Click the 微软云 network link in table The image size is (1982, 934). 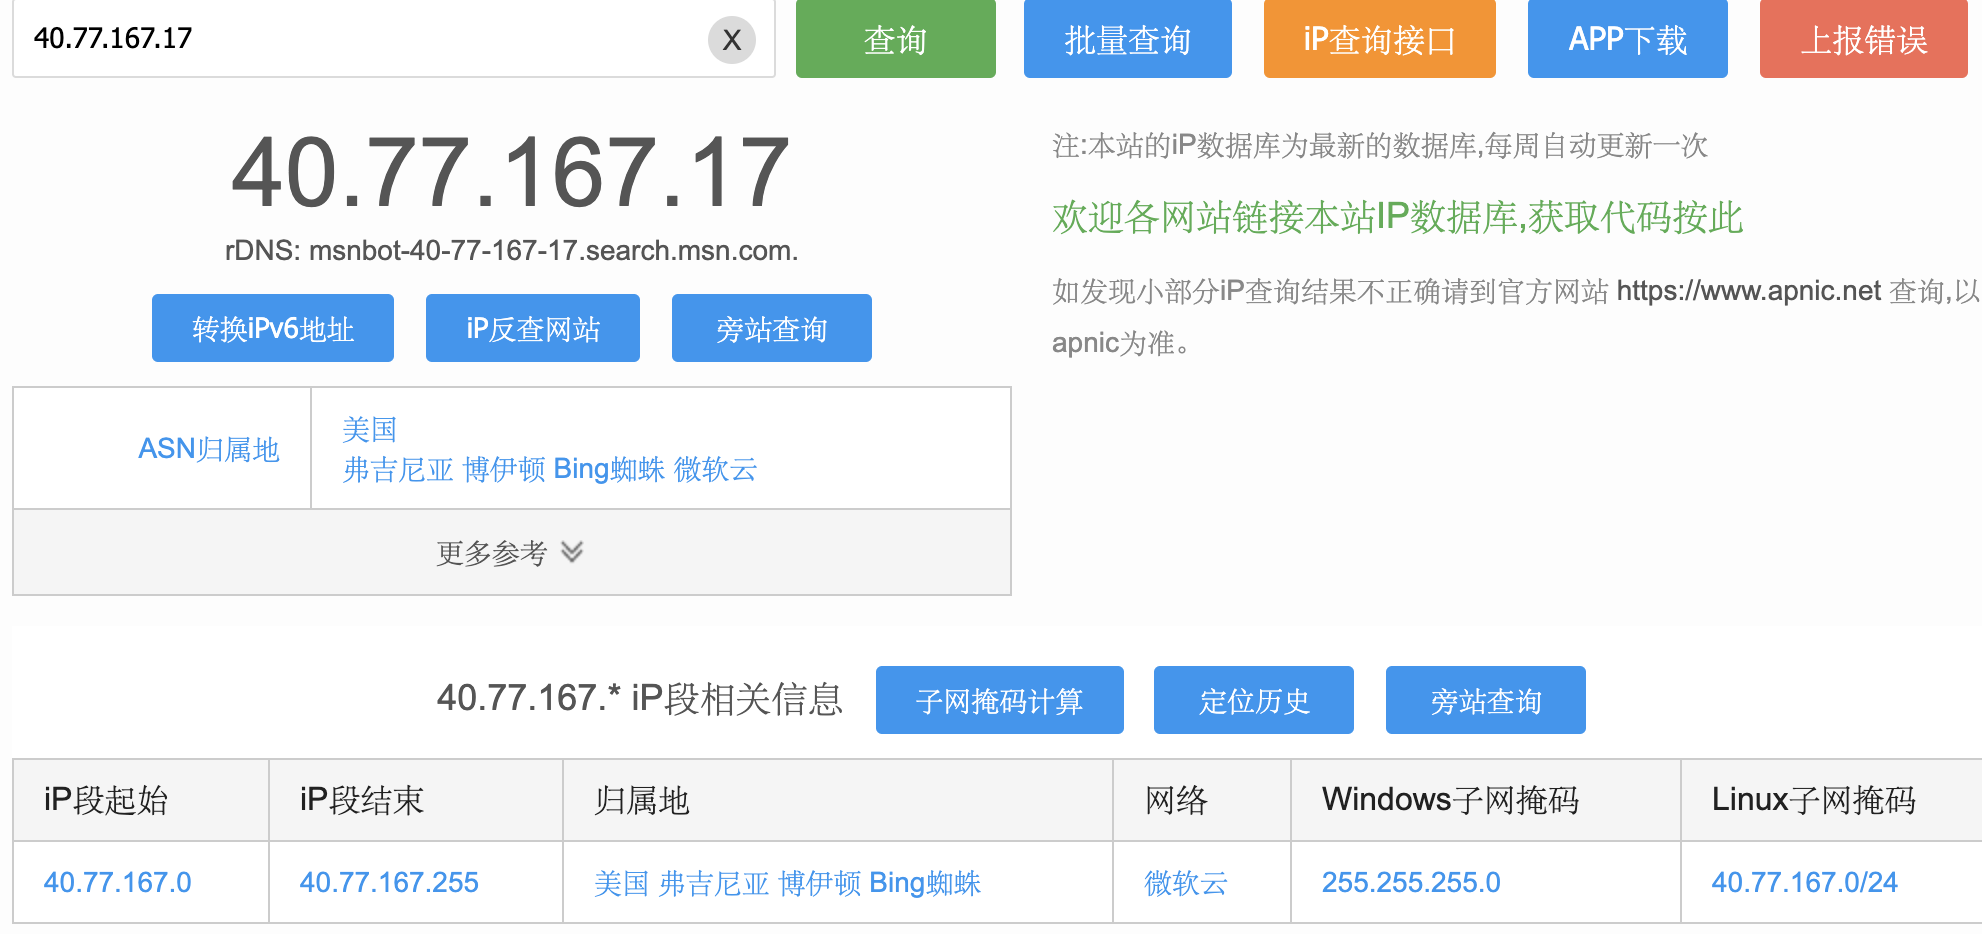pos(1186,882)
